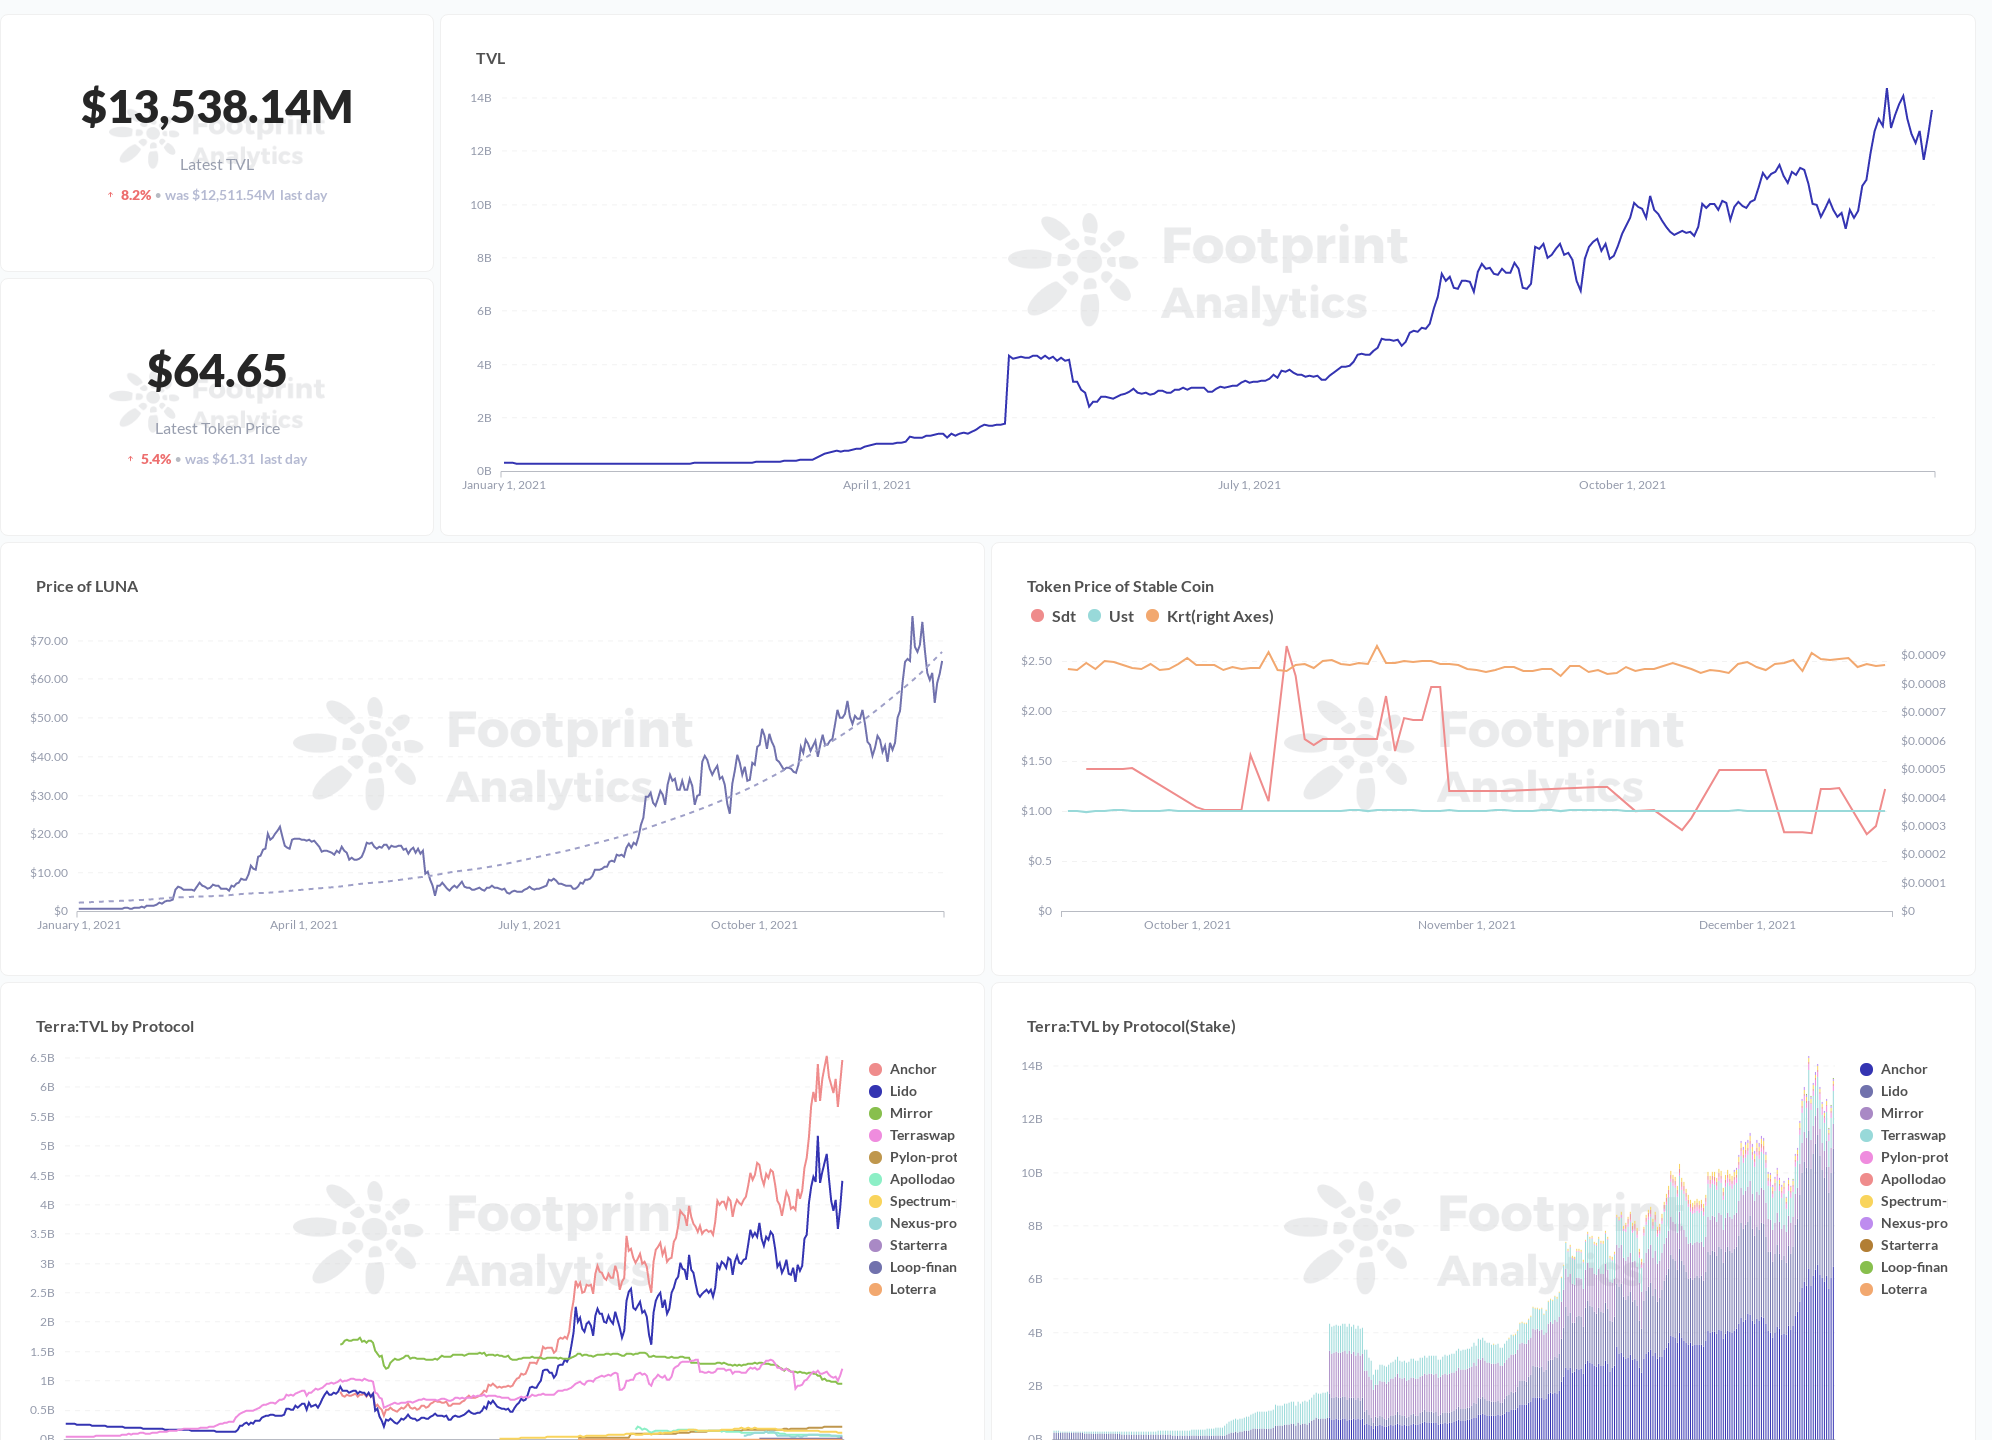The height and width of the screenshot is (1440, 1992).
Task: Click the was $12,511.54M last day link
Action: point(246,195)
